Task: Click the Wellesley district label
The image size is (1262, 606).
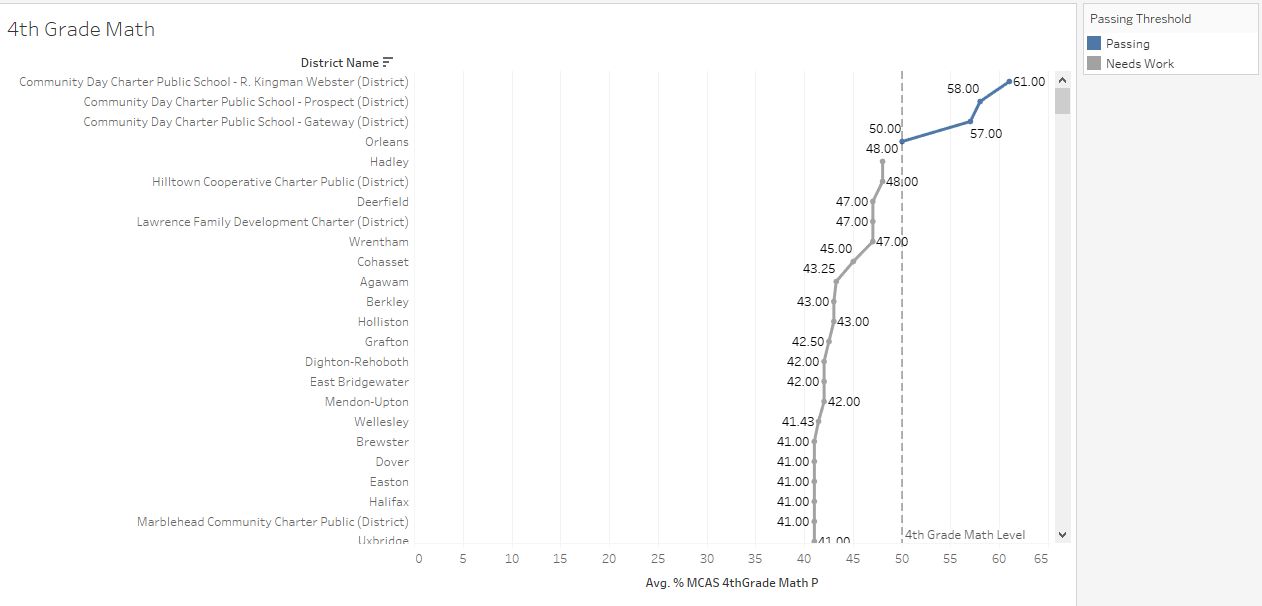Action: tap(381, 421)
